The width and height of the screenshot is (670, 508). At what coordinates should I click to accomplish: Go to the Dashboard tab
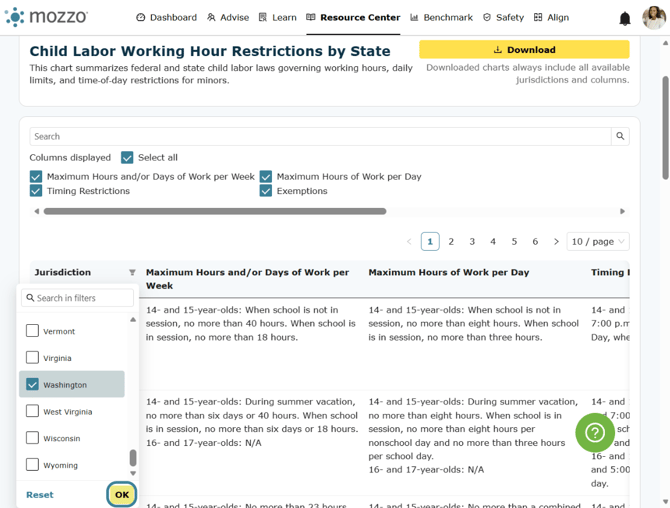(x=167, y=18)
